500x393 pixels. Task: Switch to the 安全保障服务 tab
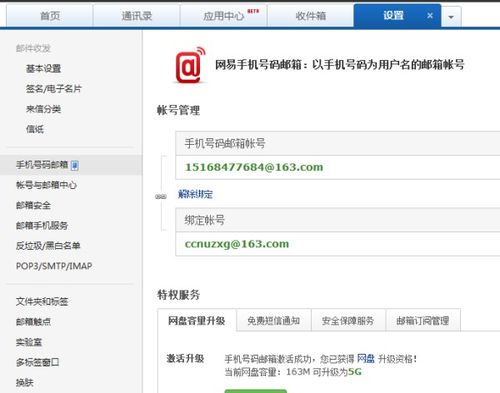coord(348,321)
